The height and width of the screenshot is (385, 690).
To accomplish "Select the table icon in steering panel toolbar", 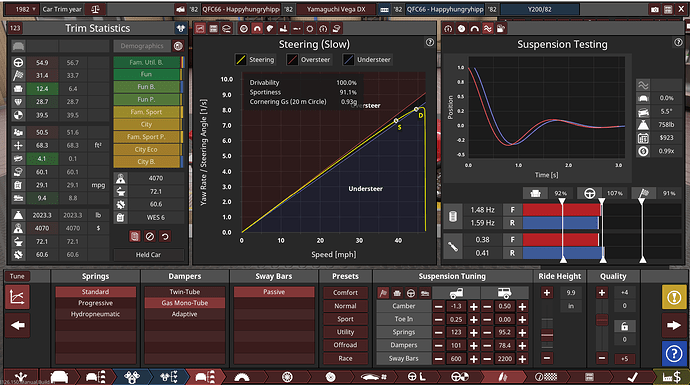I will click(213, 29).
